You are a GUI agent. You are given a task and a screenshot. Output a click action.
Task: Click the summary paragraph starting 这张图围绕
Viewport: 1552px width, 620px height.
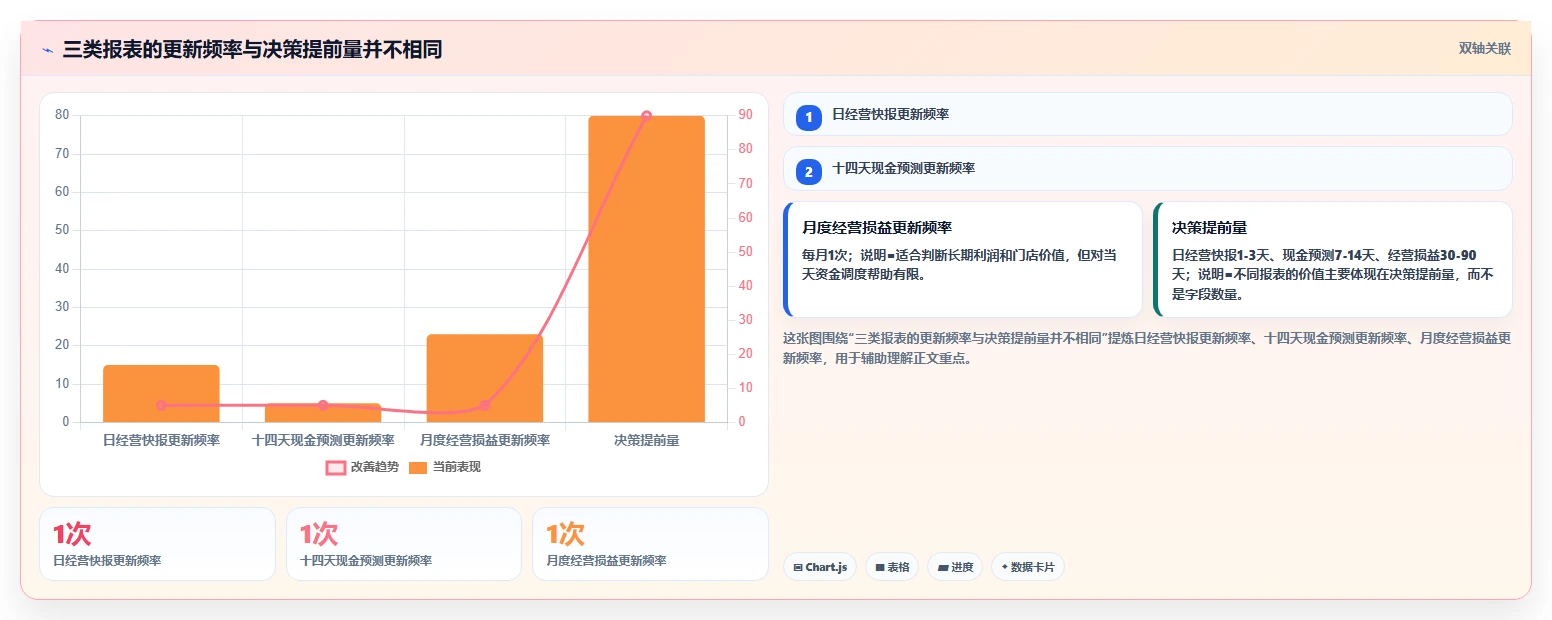point(1147,348)
